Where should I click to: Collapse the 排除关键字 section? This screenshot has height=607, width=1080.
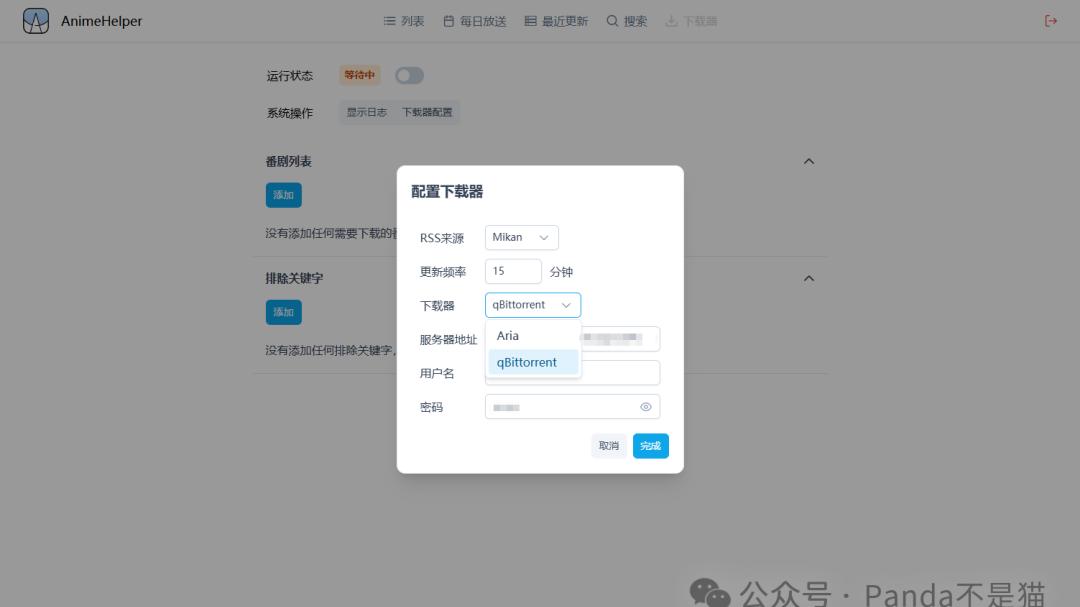(808, 277)
